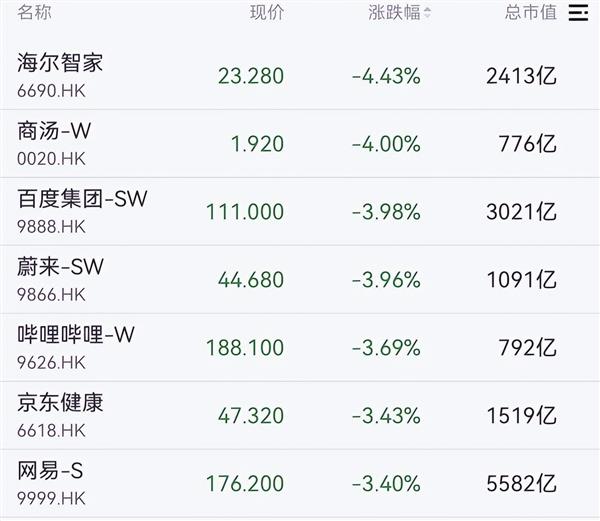Click 蔚来 change -3.96%

coord(386,280)
